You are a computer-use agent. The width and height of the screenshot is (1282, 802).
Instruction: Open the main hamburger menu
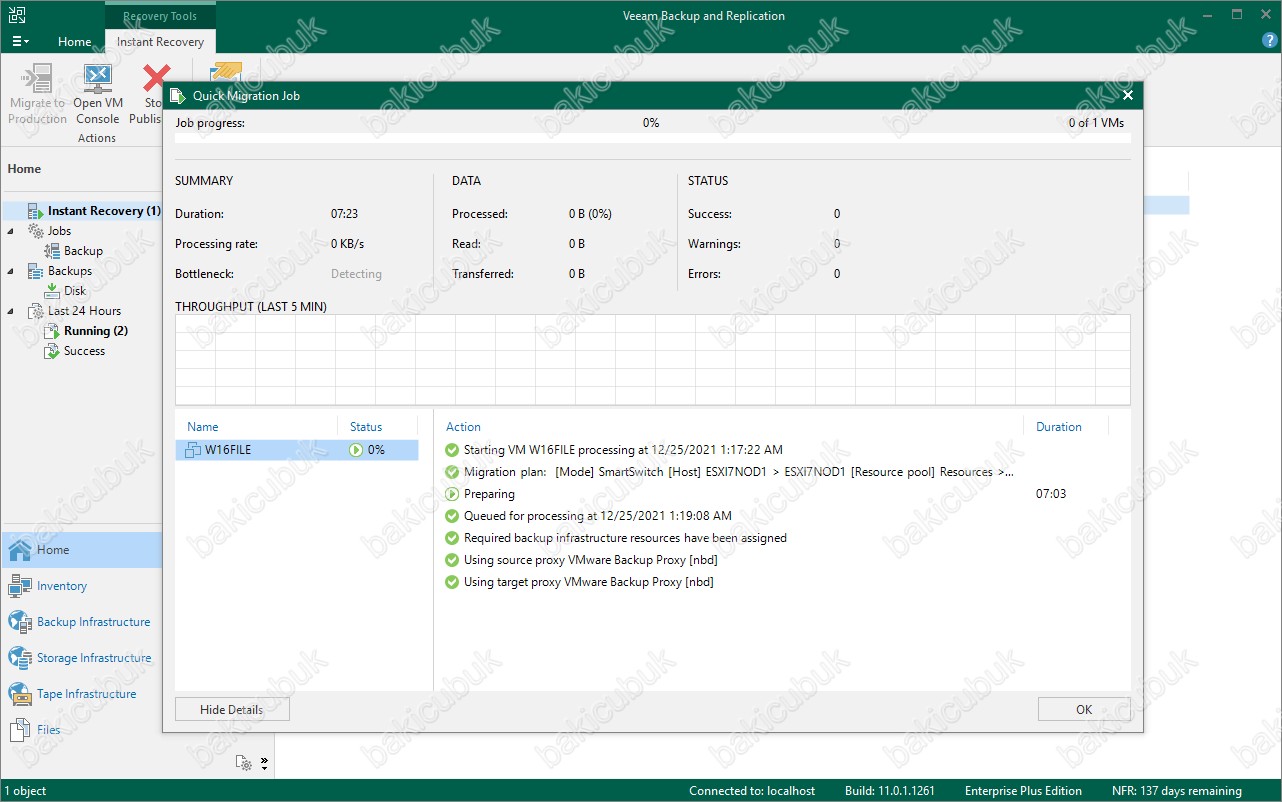point(20,42)
